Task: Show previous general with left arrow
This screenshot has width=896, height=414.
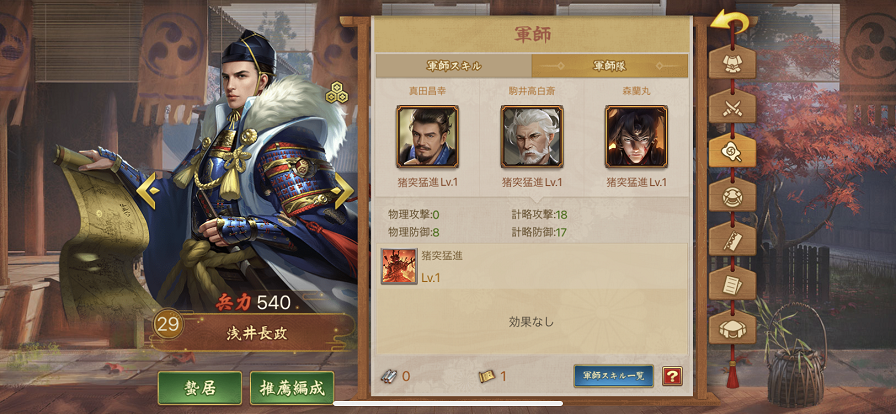Action: point(147,191)
